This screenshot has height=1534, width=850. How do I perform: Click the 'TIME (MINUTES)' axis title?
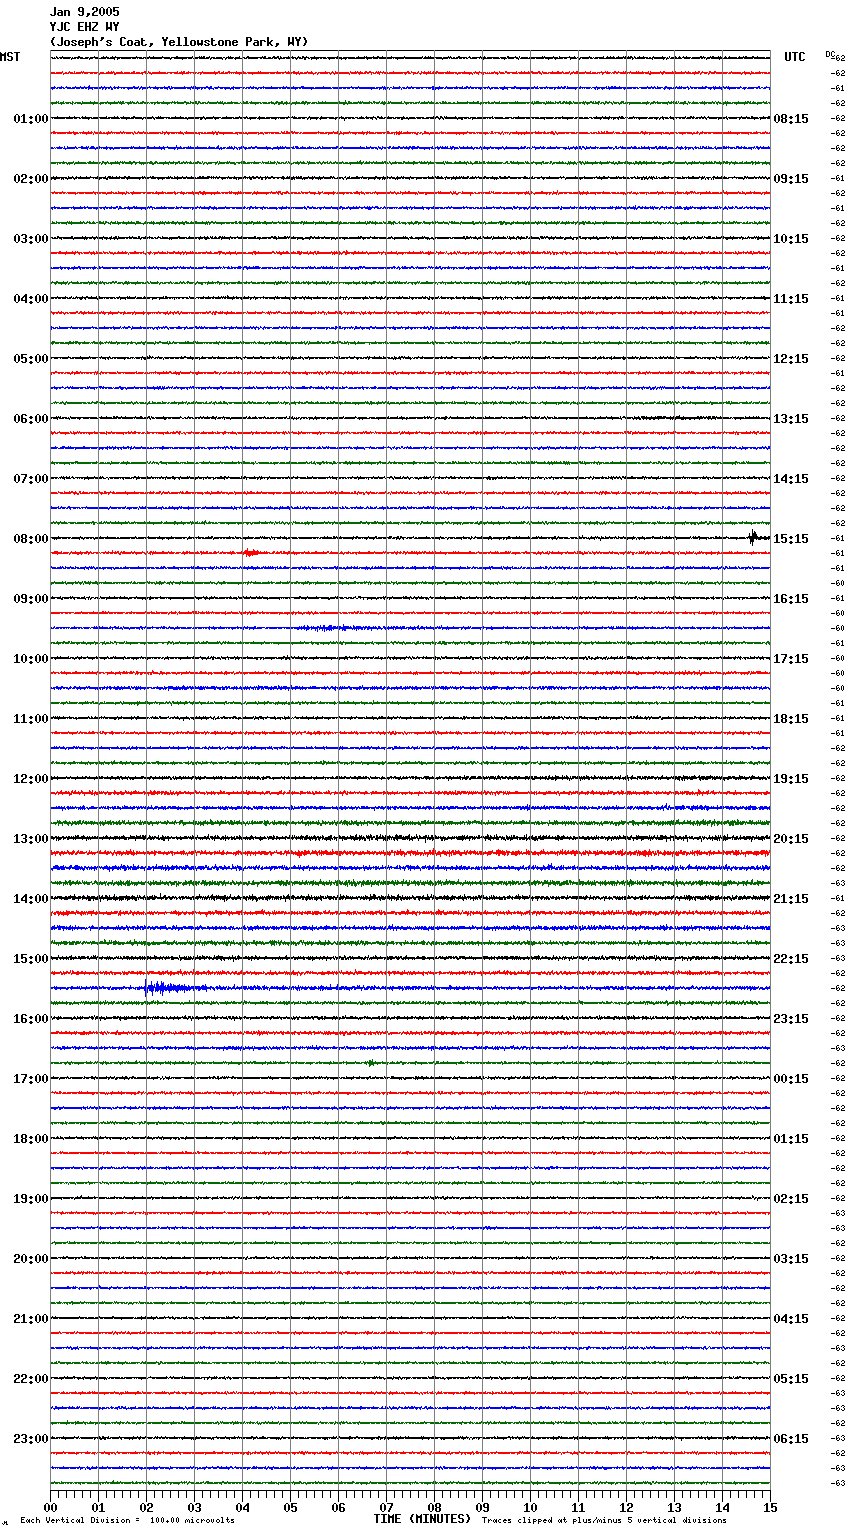point(422,1519)
